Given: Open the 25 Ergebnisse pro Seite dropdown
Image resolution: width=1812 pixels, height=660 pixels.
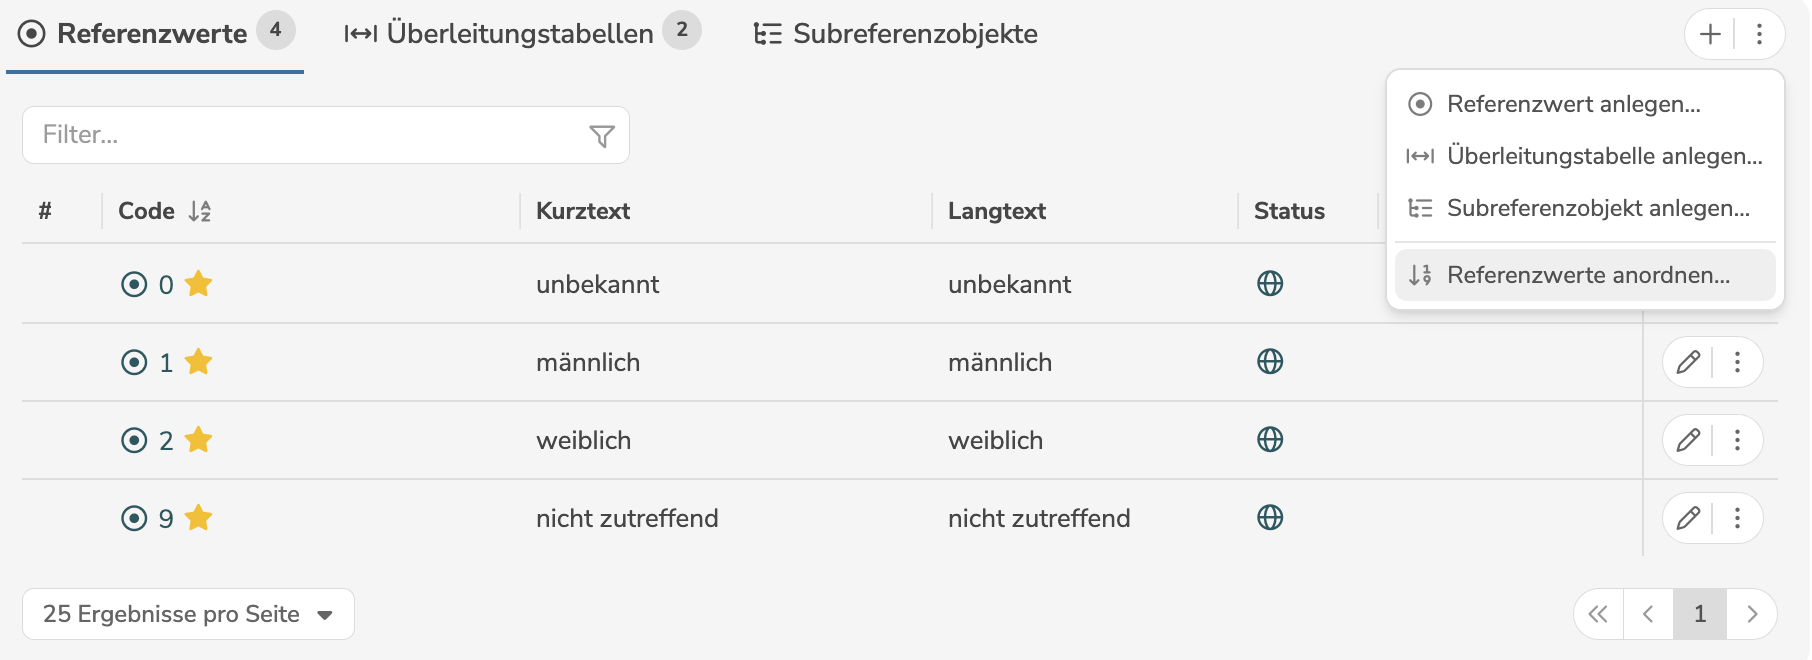Looking at the screenshot, I should [x=188, y=614].
